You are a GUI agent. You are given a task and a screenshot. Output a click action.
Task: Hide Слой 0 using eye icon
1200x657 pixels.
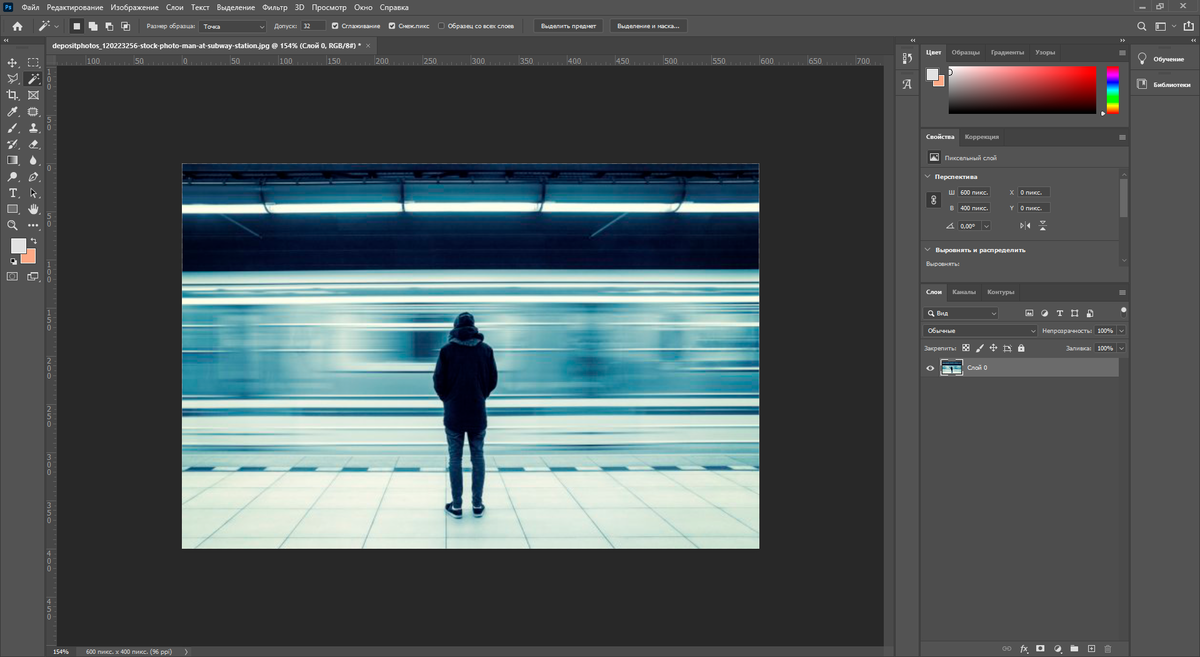[930, 368]
